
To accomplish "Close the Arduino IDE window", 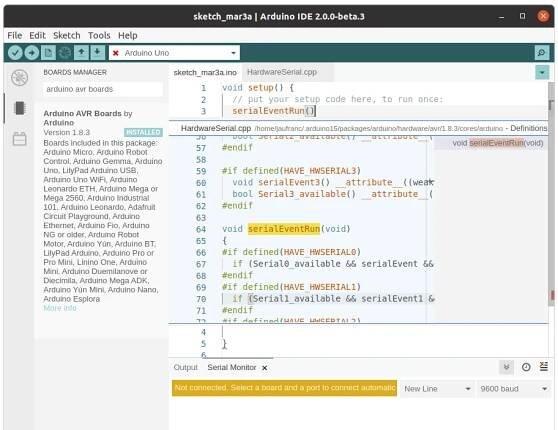I will click(543, 16).
